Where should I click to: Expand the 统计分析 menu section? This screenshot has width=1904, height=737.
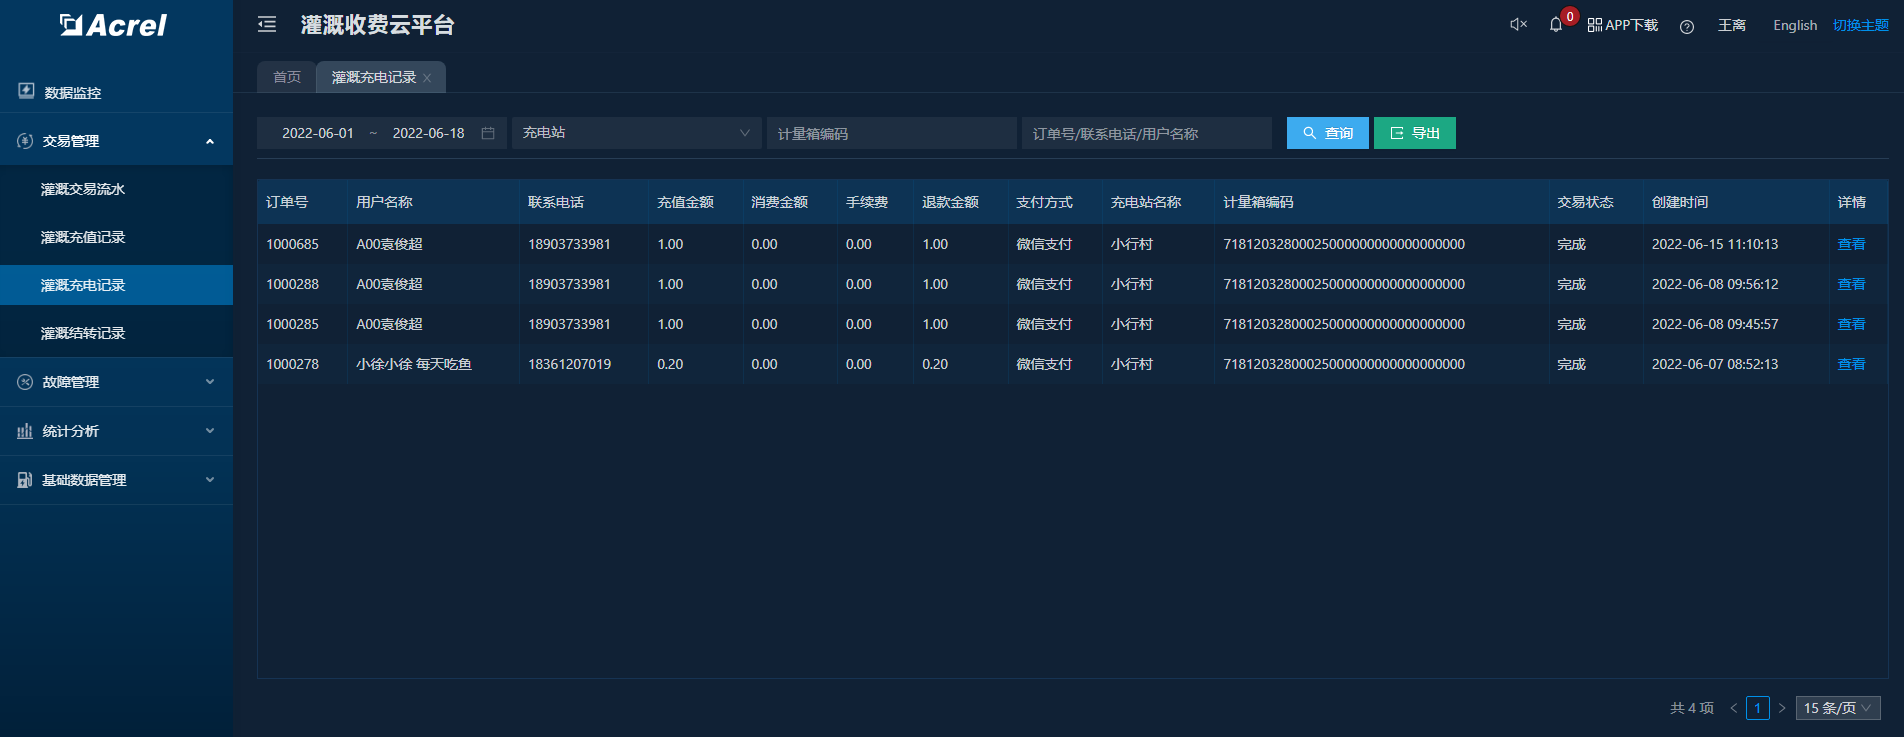116,431
